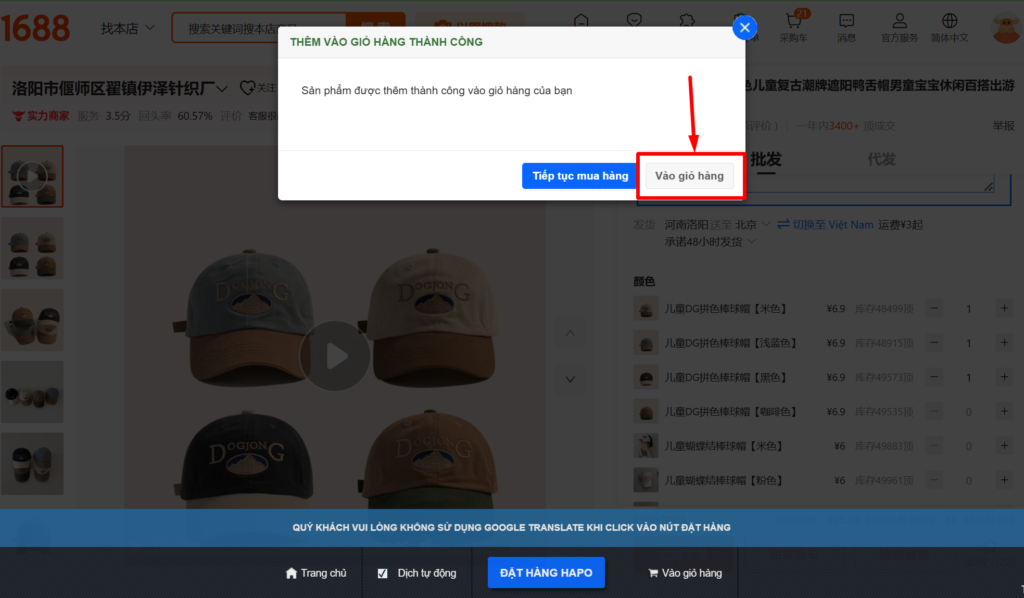The height and width of the screenshot is (598, 1024).
Task: Click the 官方服务 official service icon
Action: [899, 26]
